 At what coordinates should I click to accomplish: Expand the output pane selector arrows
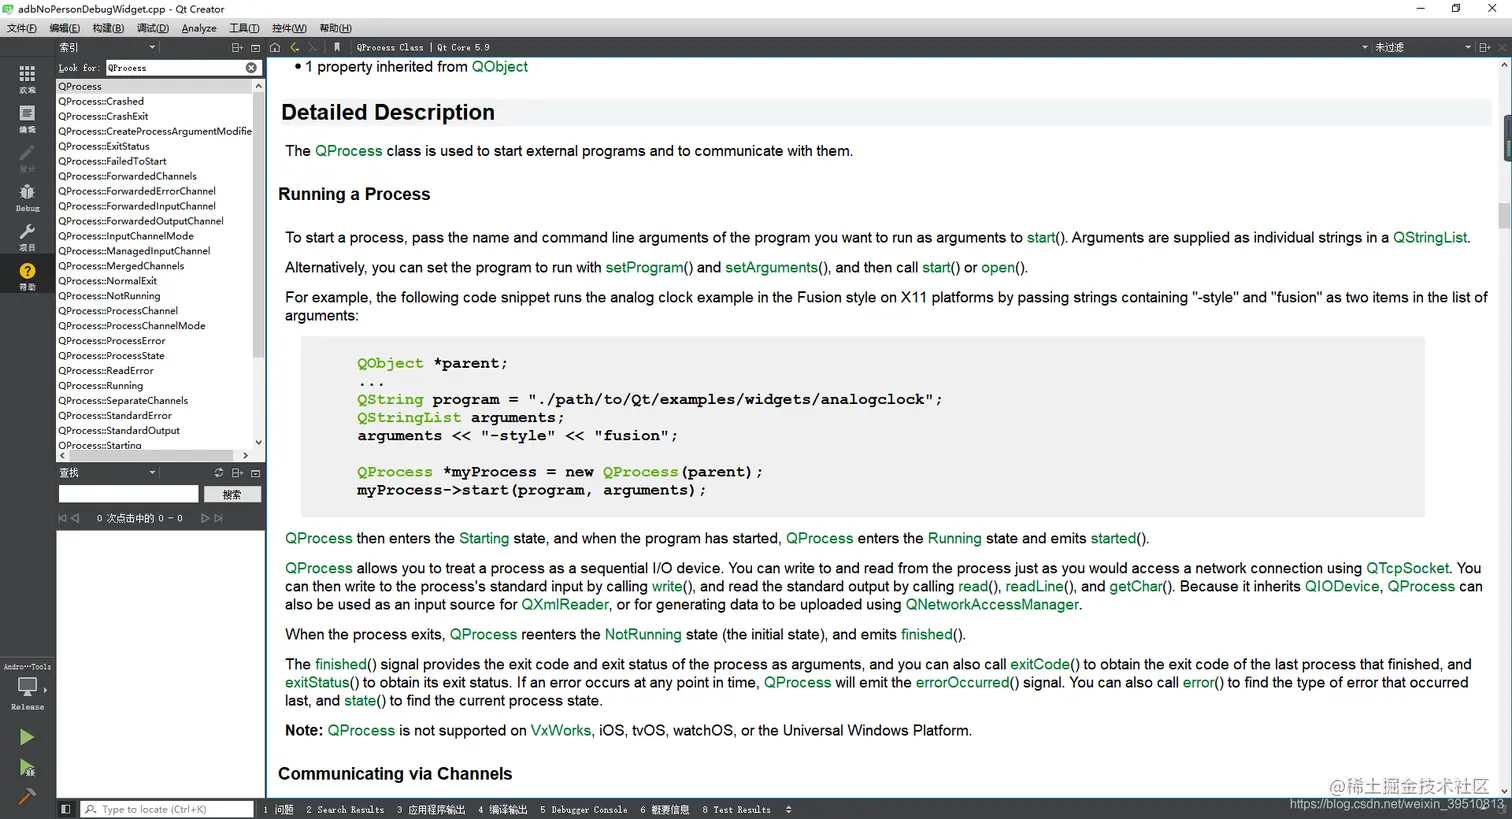[x=788, y=810]
